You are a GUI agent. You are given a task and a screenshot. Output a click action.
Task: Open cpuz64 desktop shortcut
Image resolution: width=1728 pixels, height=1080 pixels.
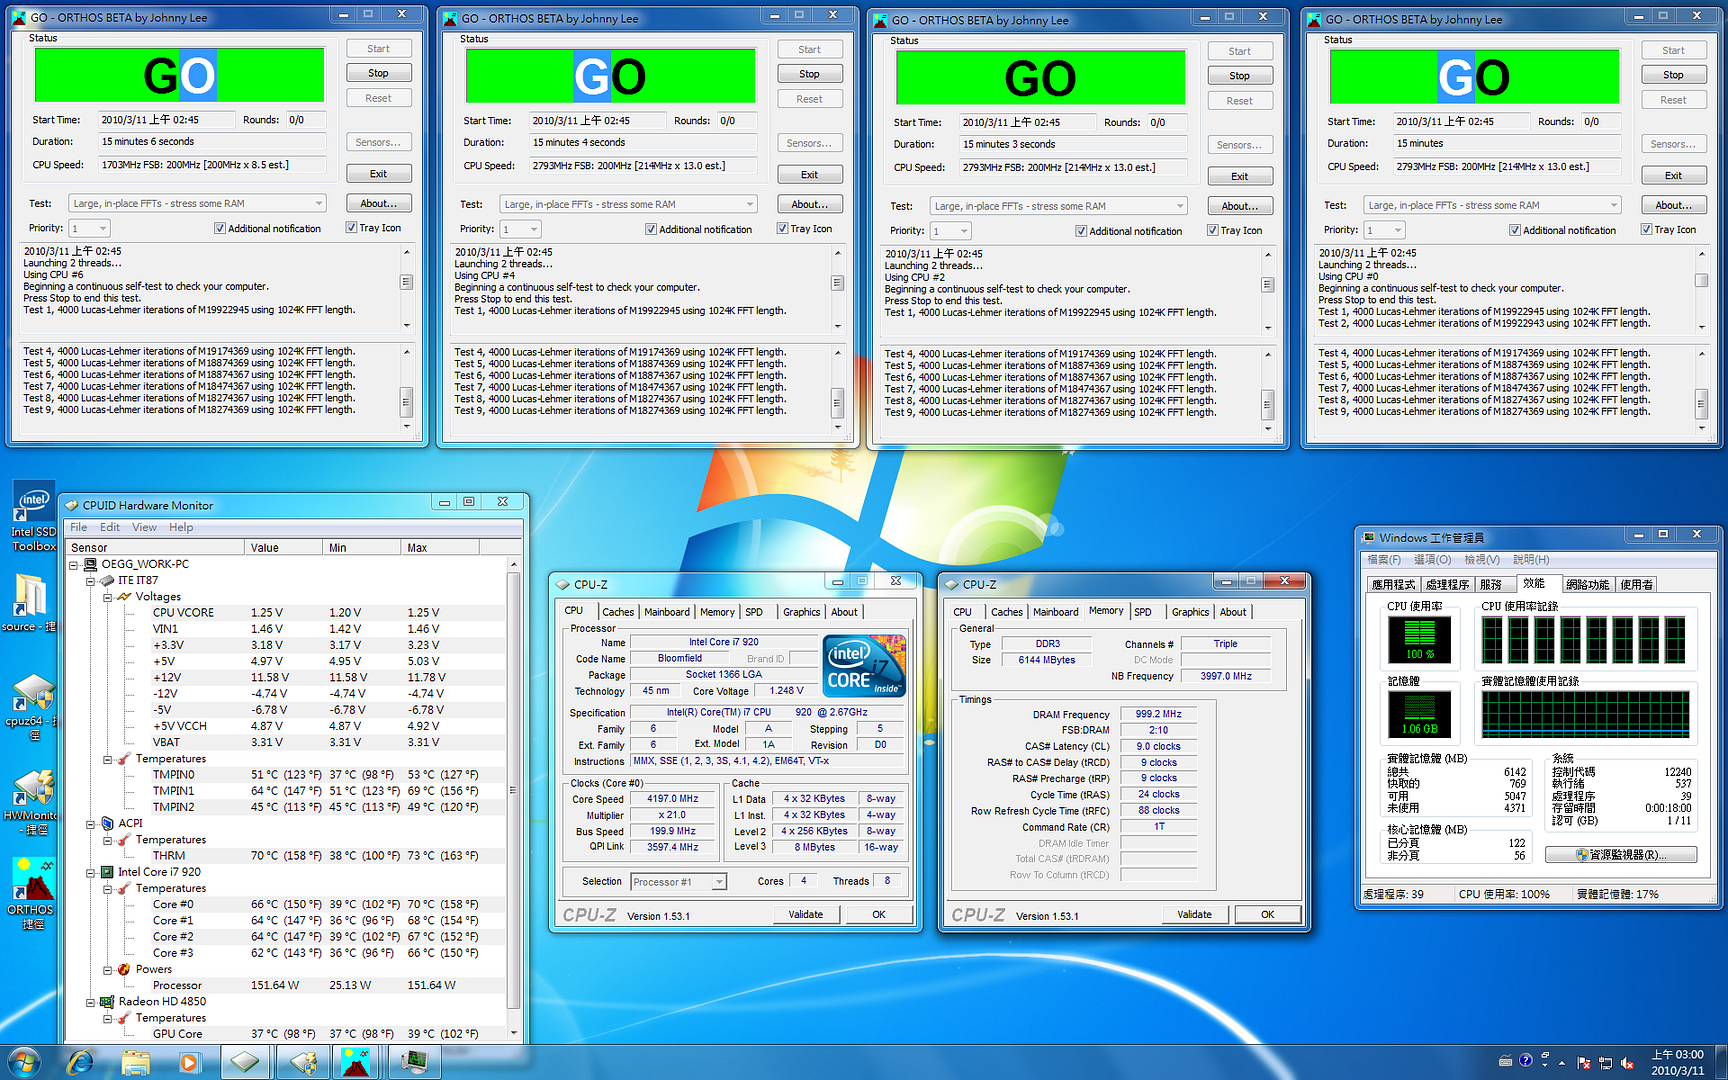pyautogui.click(x=33, y=706)
